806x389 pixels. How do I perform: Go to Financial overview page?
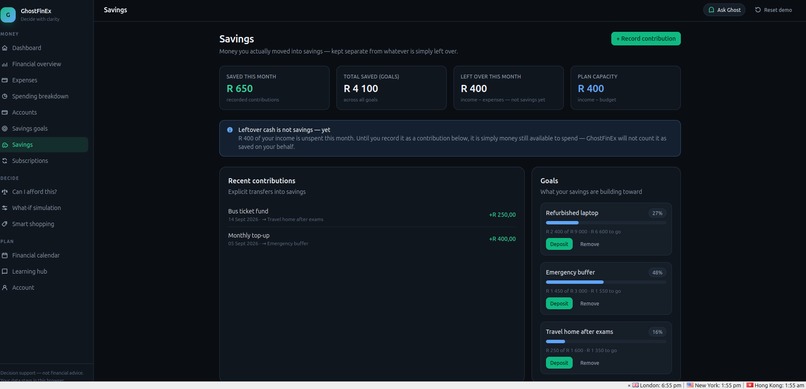tap(44, 64)
